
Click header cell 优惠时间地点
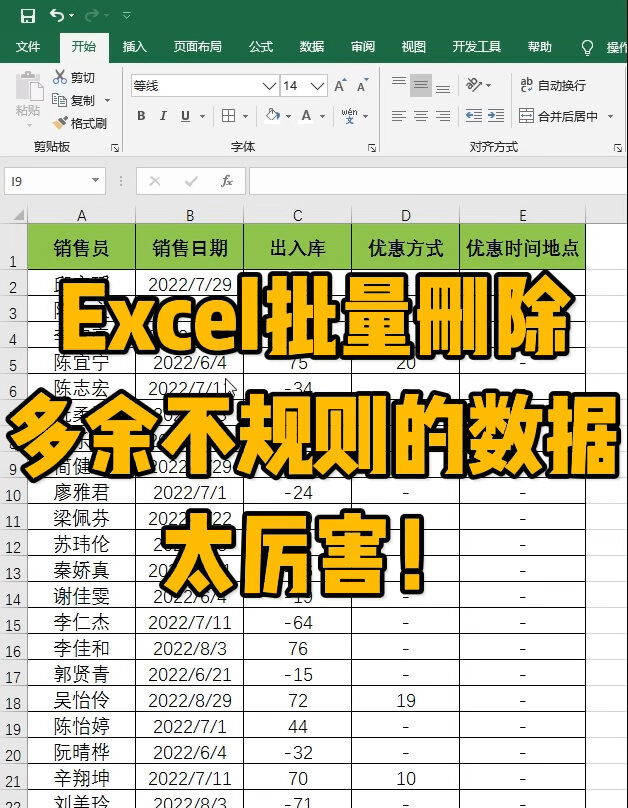[522, 248]
